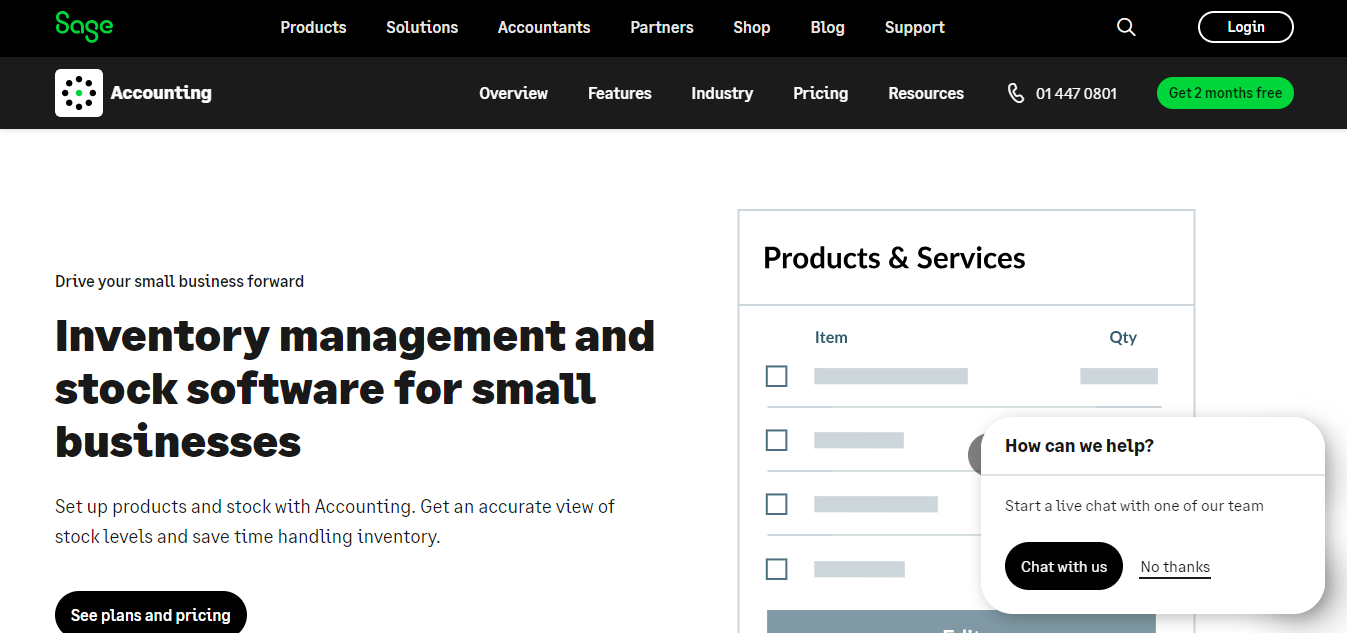Click the Get 2 months free button
The image size is (1347, 633).
[x=1225, y=92]
